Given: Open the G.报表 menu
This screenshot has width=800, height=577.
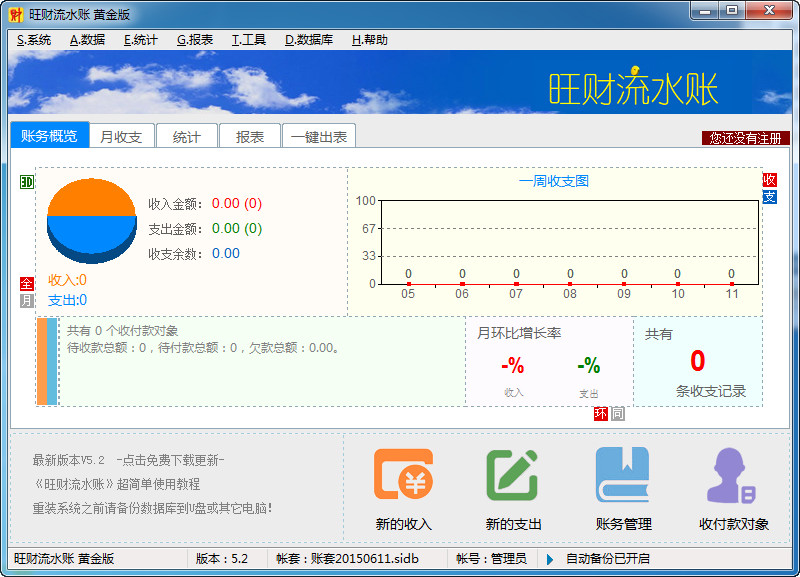Looking at the screenshot, I should coord(194,40).
